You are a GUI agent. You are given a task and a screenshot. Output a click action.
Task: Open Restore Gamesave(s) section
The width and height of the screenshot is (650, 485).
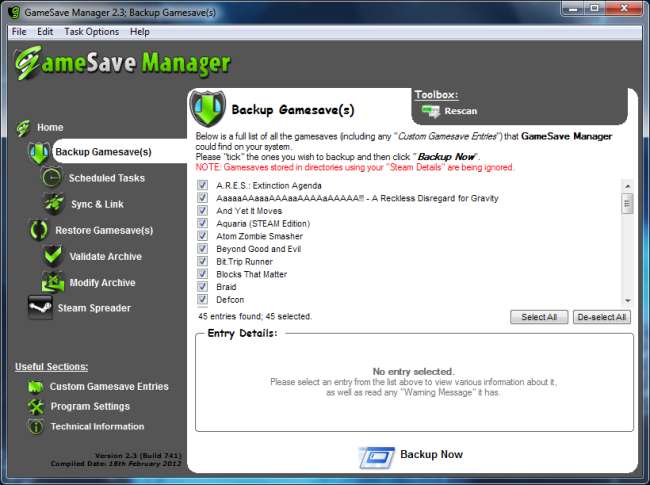click(x=104, y=230)
